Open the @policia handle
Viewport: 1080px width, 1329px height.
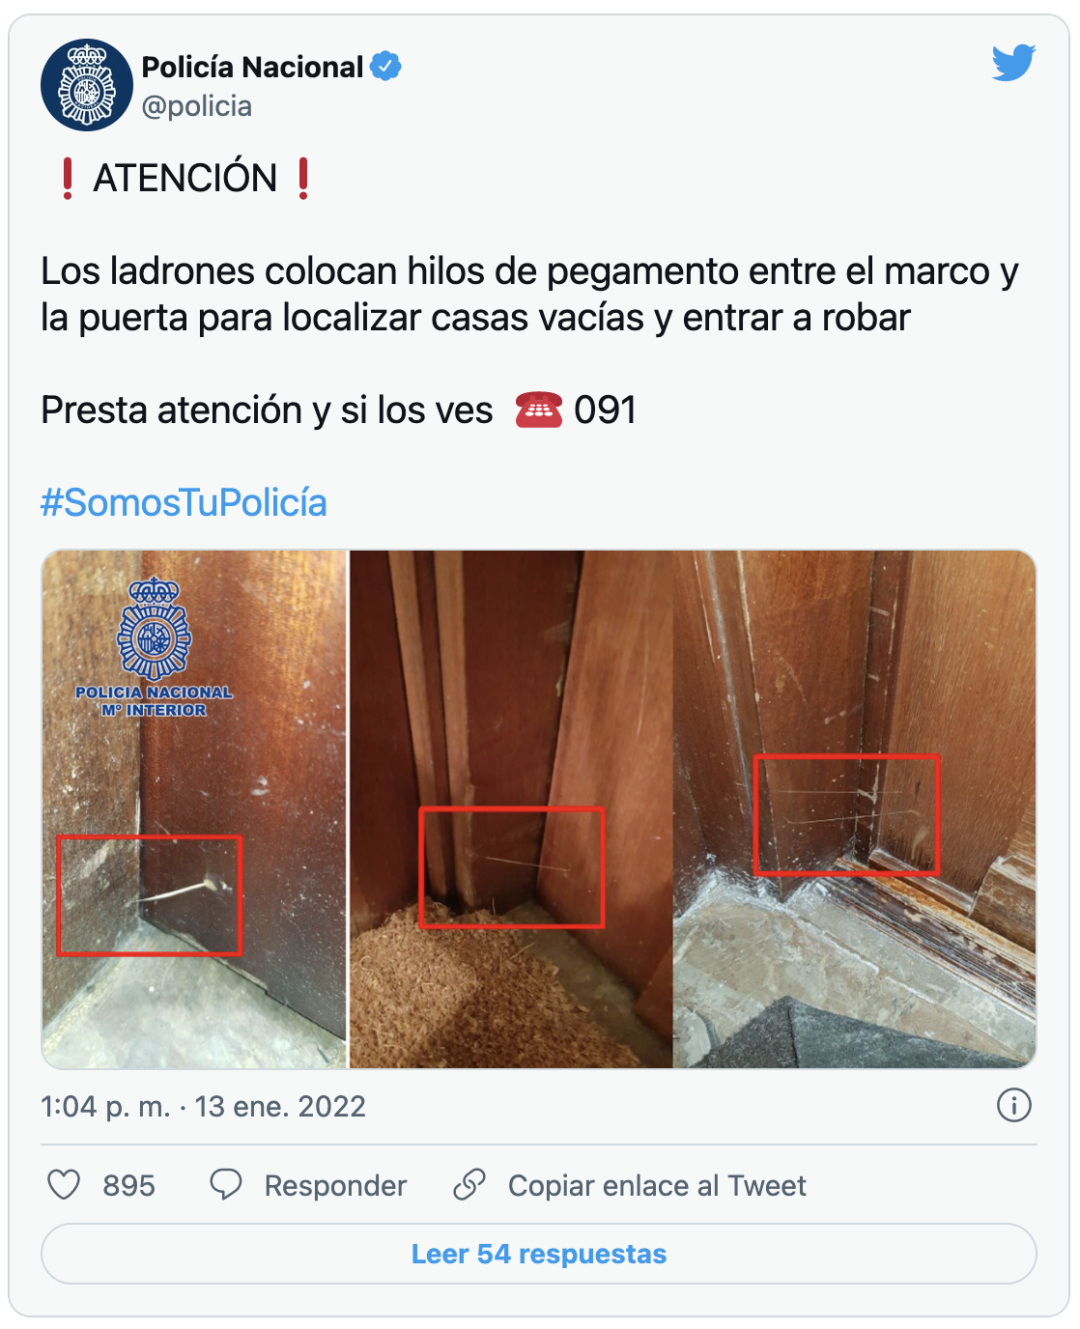(197, 106)
